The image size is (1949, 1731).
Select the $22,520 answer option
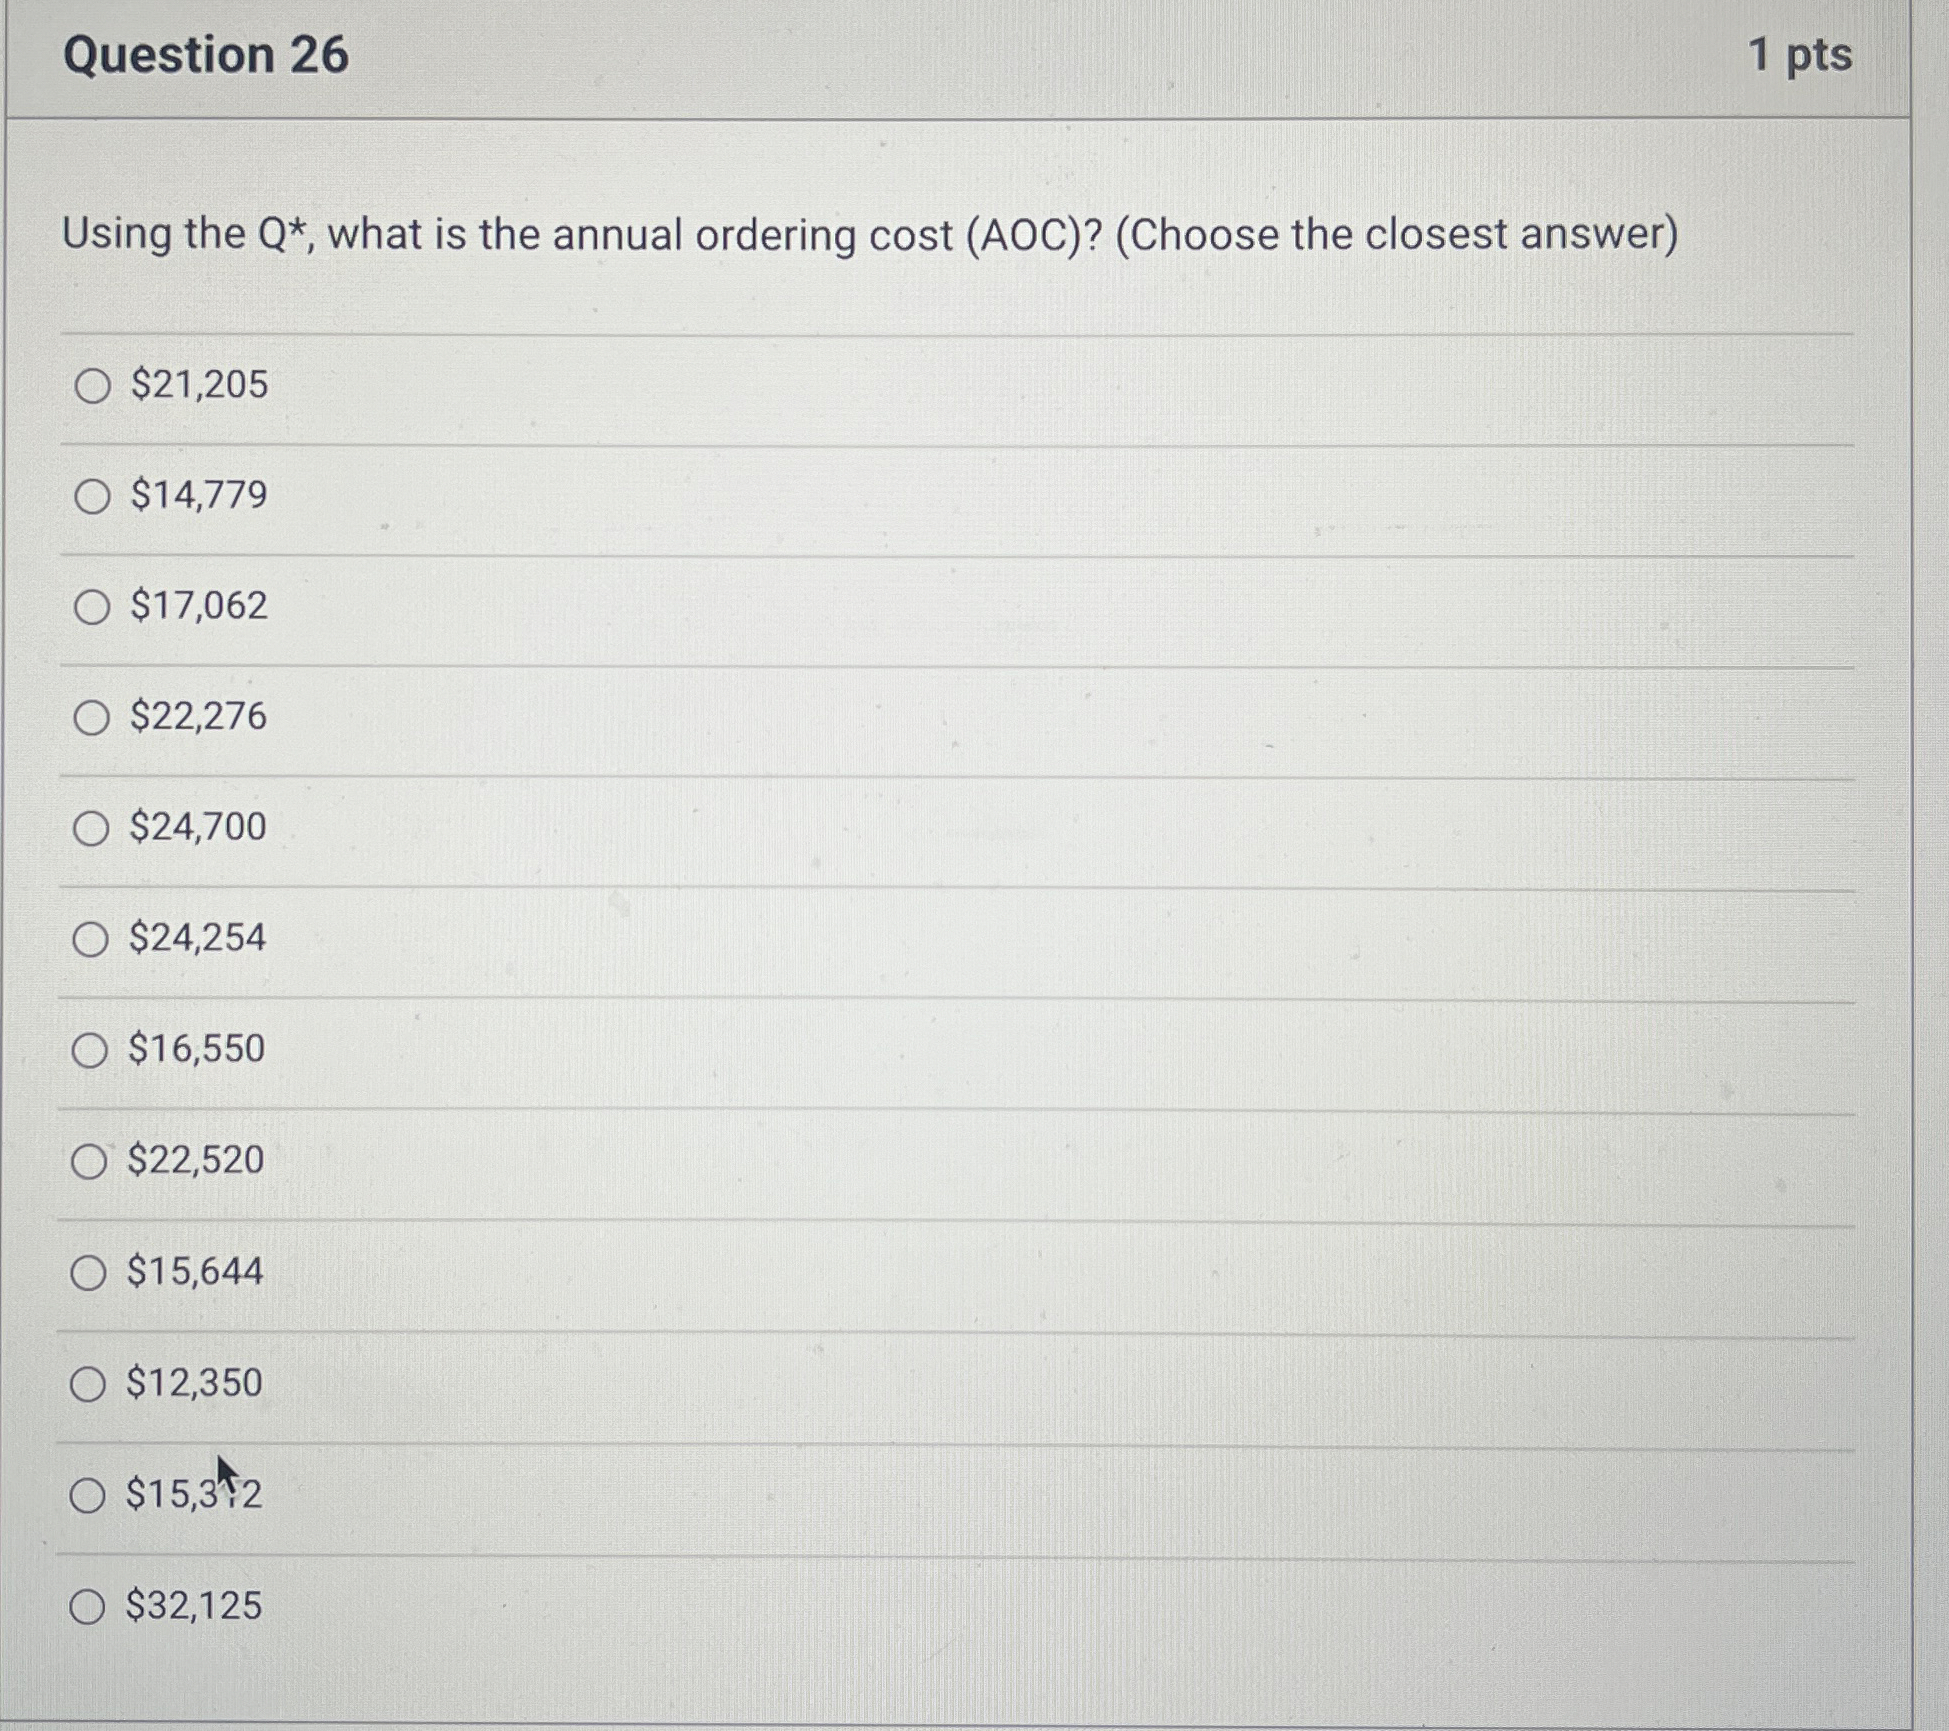(92, 1161)
